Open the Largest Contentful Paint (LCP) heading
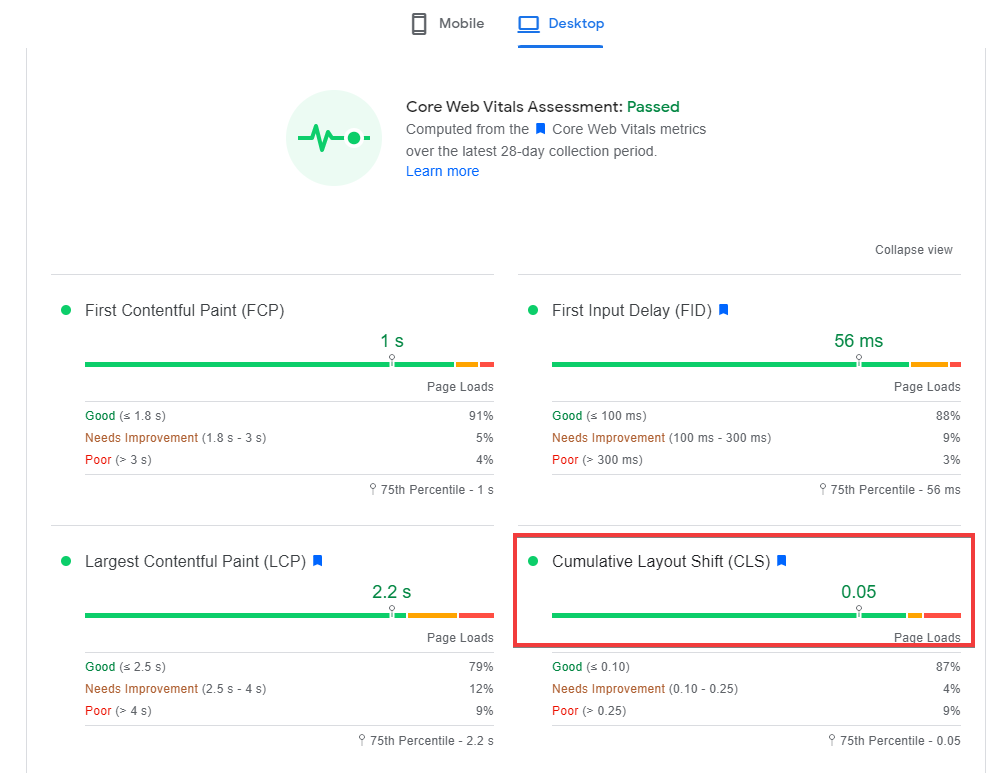This screenshot has height=773, width=1000. tap(194, 561)
